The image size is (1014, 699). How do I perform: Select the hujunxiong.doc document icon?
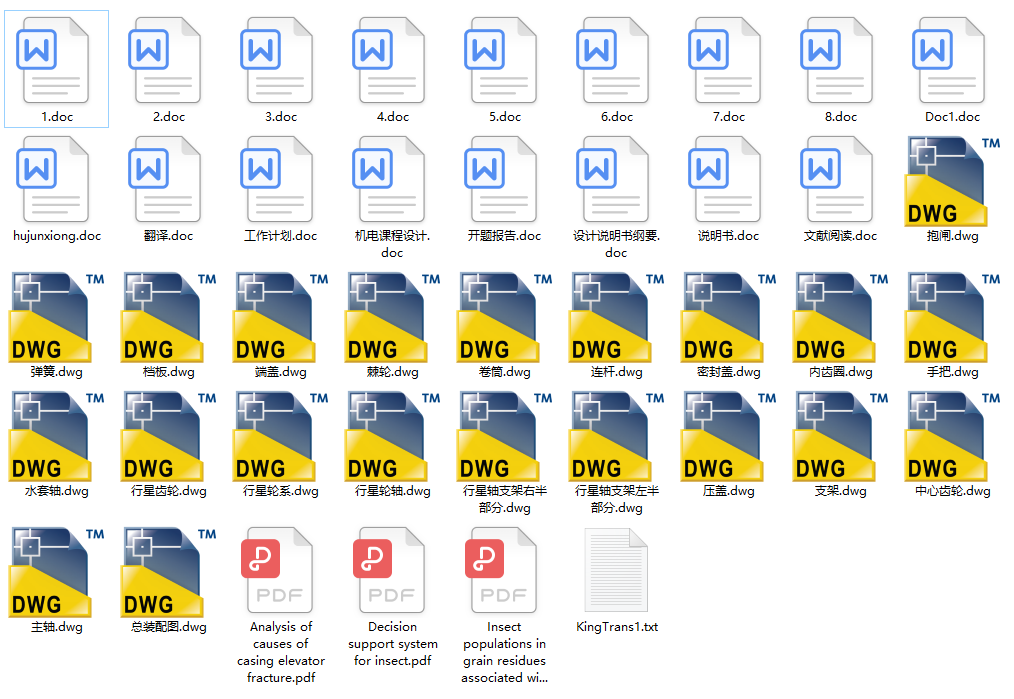point(56,180)
